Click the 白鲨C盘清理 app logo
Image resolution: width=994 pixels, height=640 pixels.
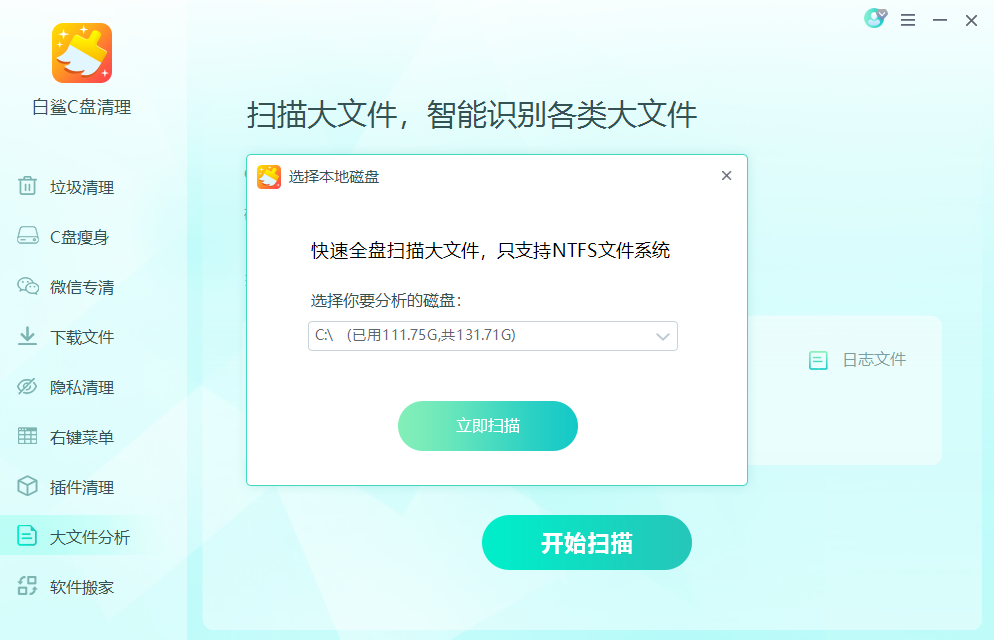tap(82, 53)
